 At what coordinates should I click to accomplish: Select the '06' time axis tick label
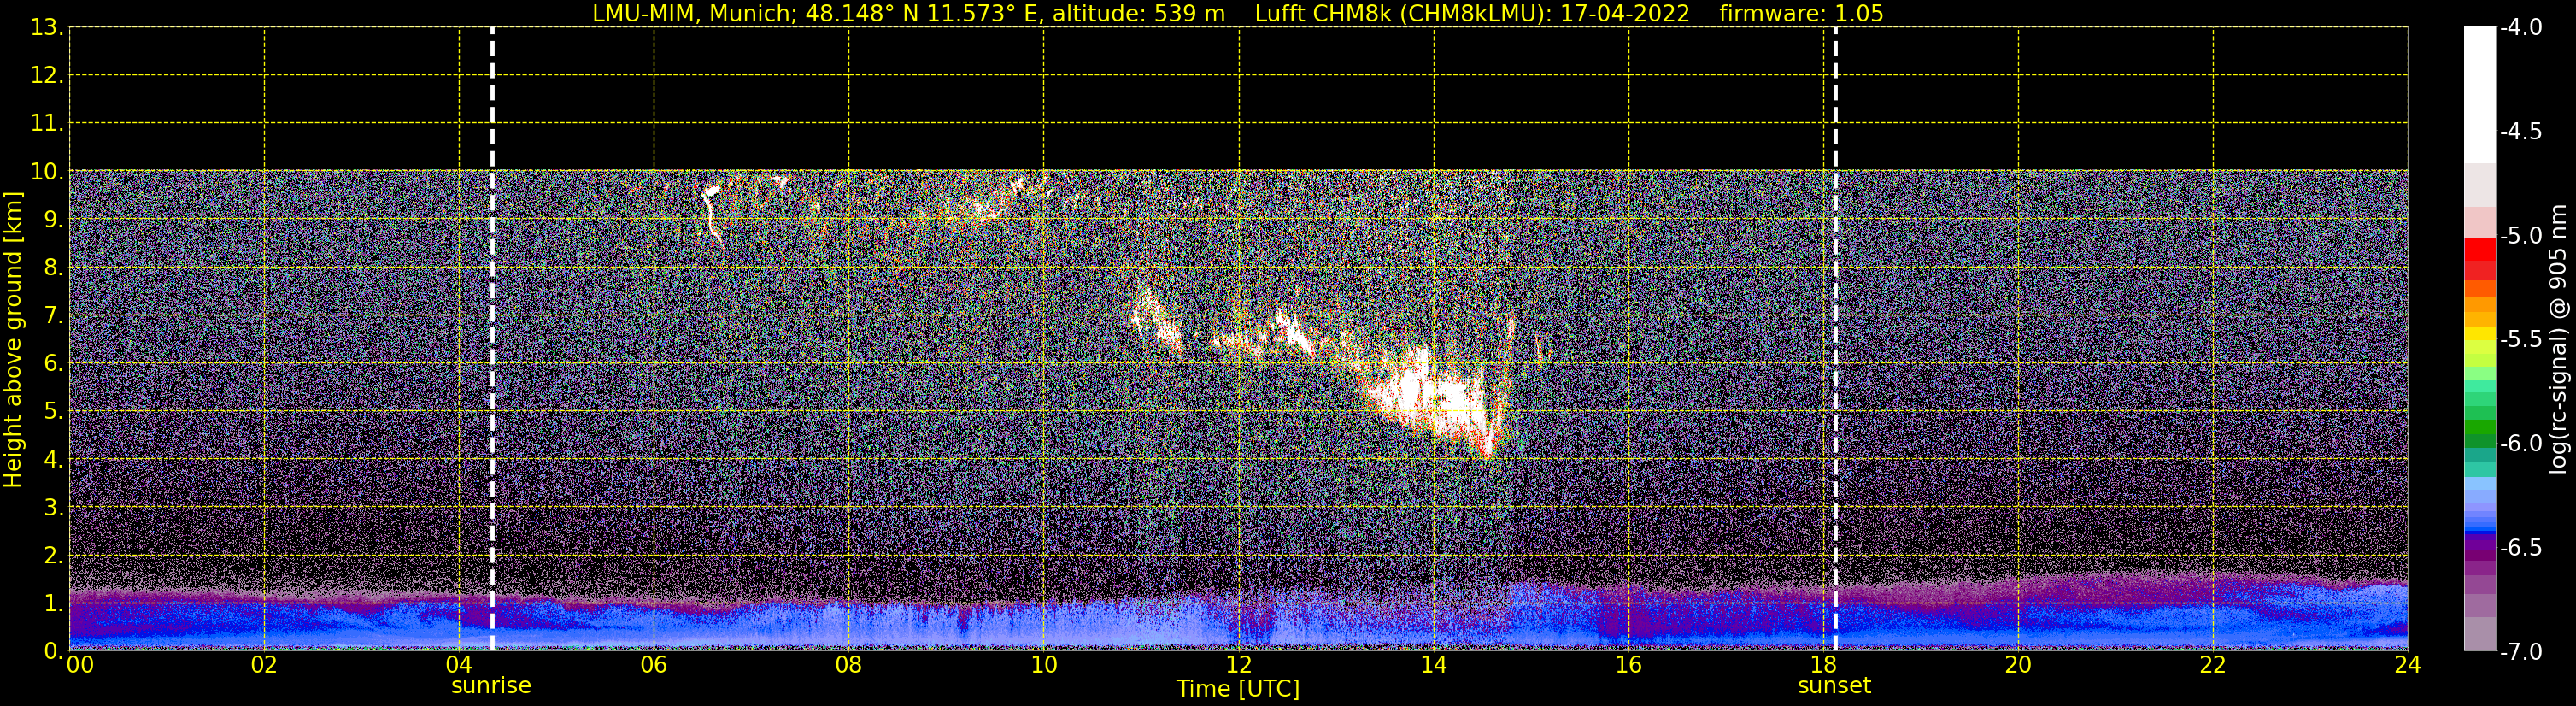tap(654, 666)
